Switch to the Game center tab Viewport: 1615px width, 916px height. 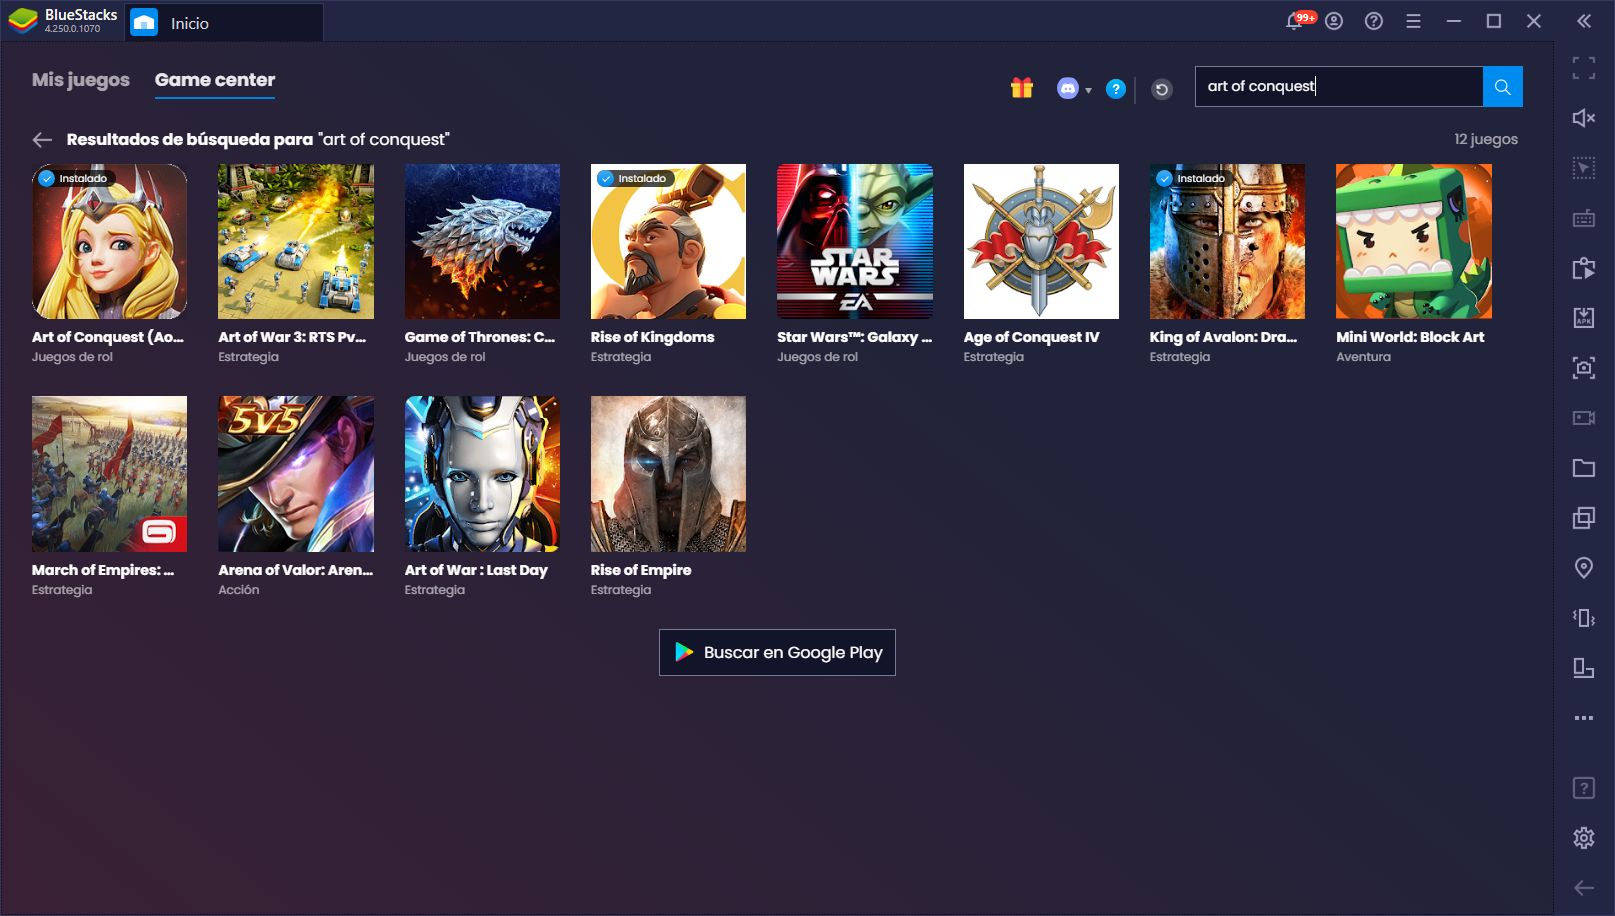[x=215, y=80]
